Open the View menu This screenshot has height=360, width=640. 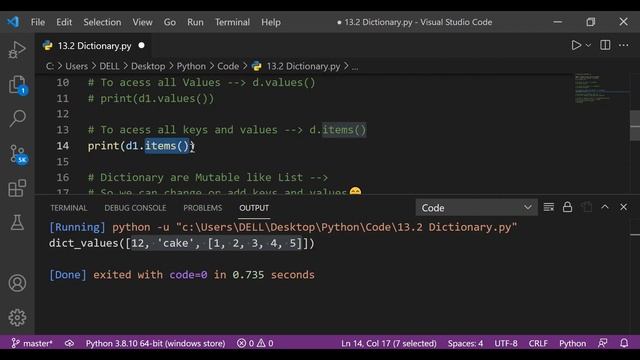(x=142, y=22)
